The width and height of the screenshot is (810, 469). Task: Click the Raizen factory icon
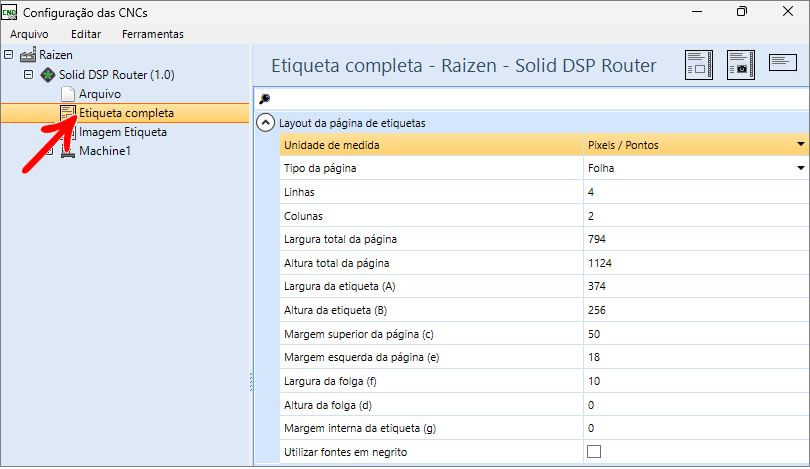[28, 55]
